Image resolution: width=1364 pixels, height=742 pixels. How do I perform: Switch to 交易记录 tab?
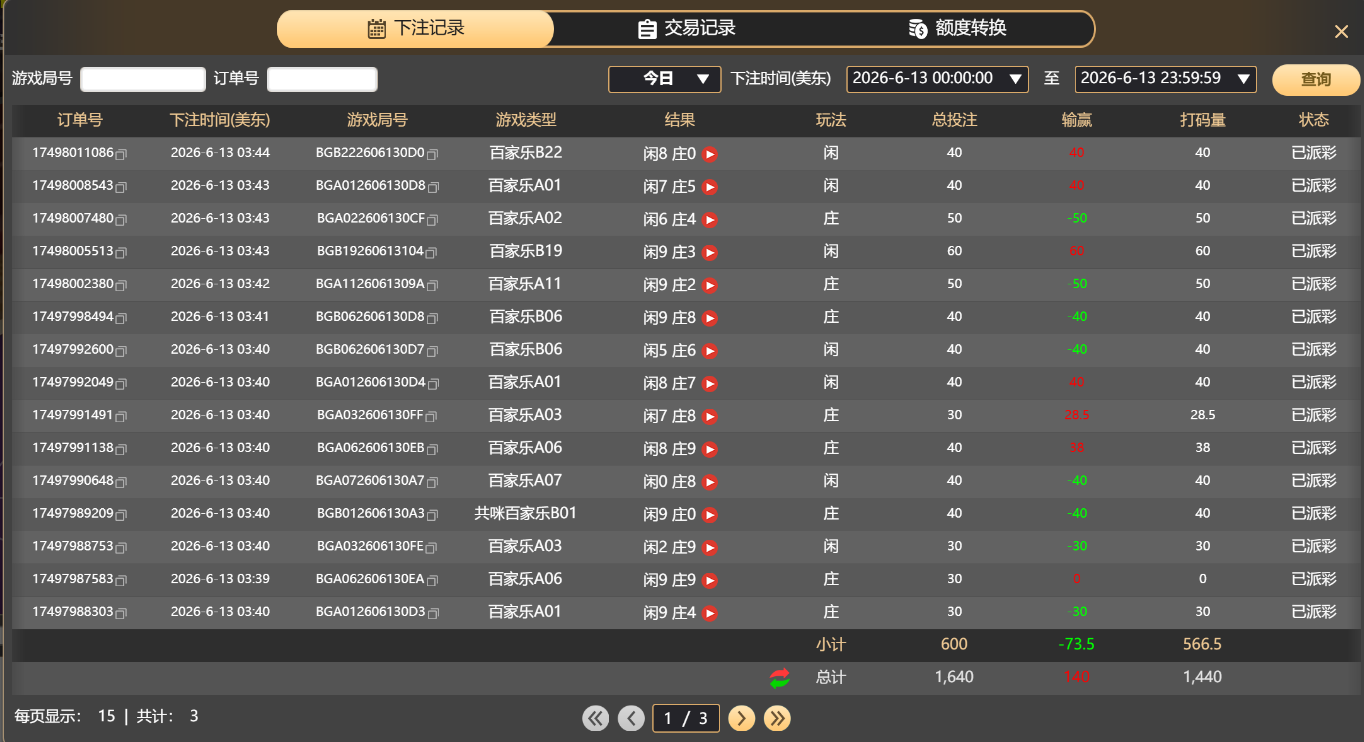(x=687, y=29)
